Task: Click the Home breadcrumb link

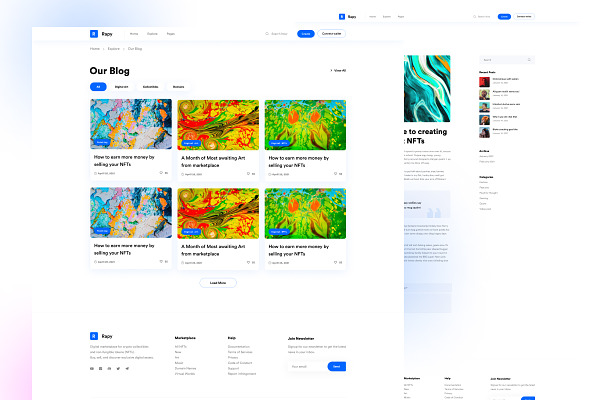Action: tap(95, 49)
